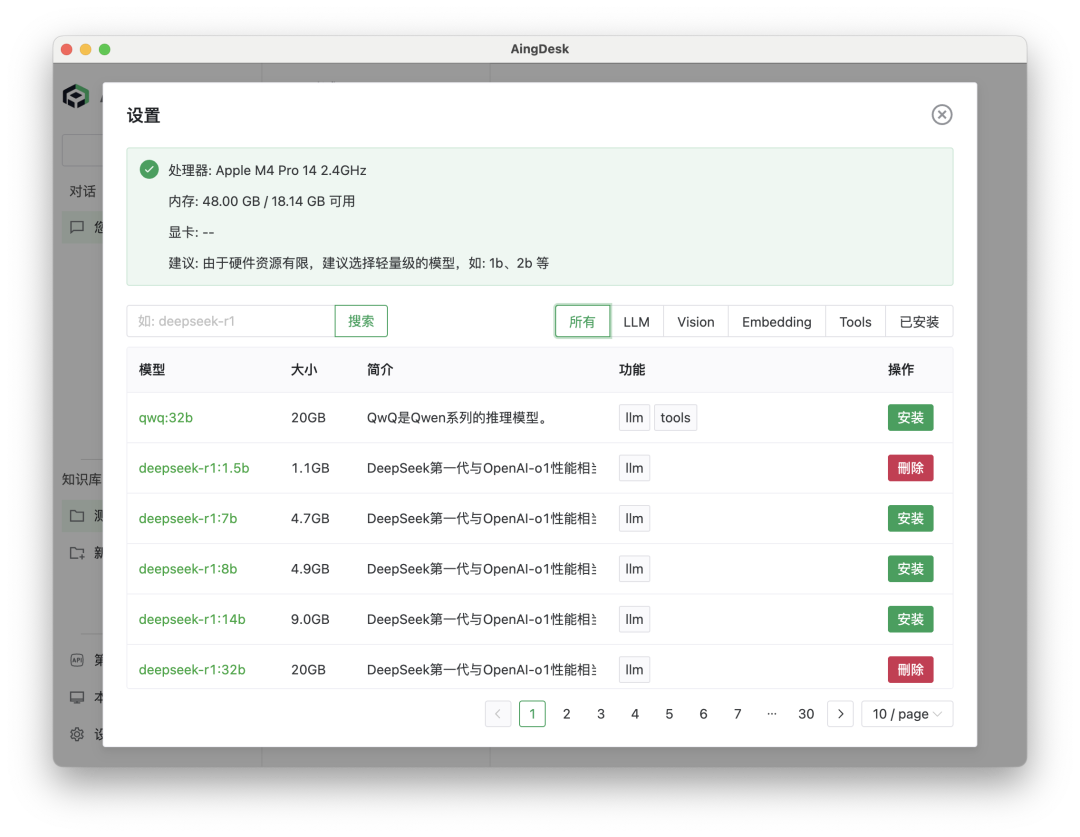1080x837 pixels.
Task: Show only 已安装 installed models
Action: 919,322
